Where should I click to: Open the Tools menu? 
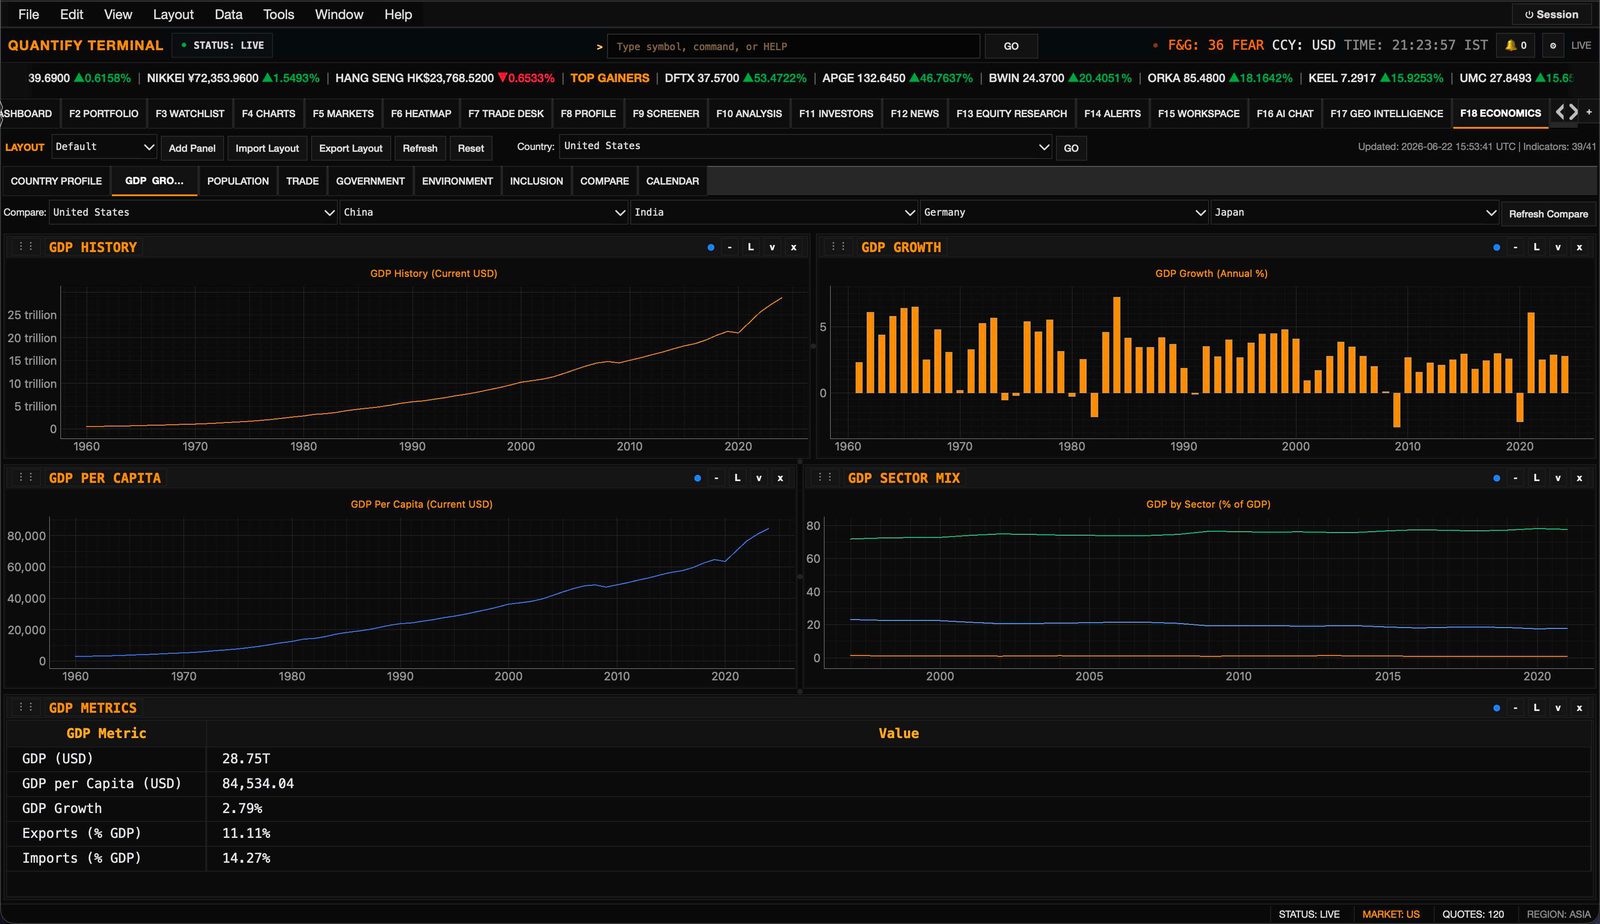tap(278, 14)
